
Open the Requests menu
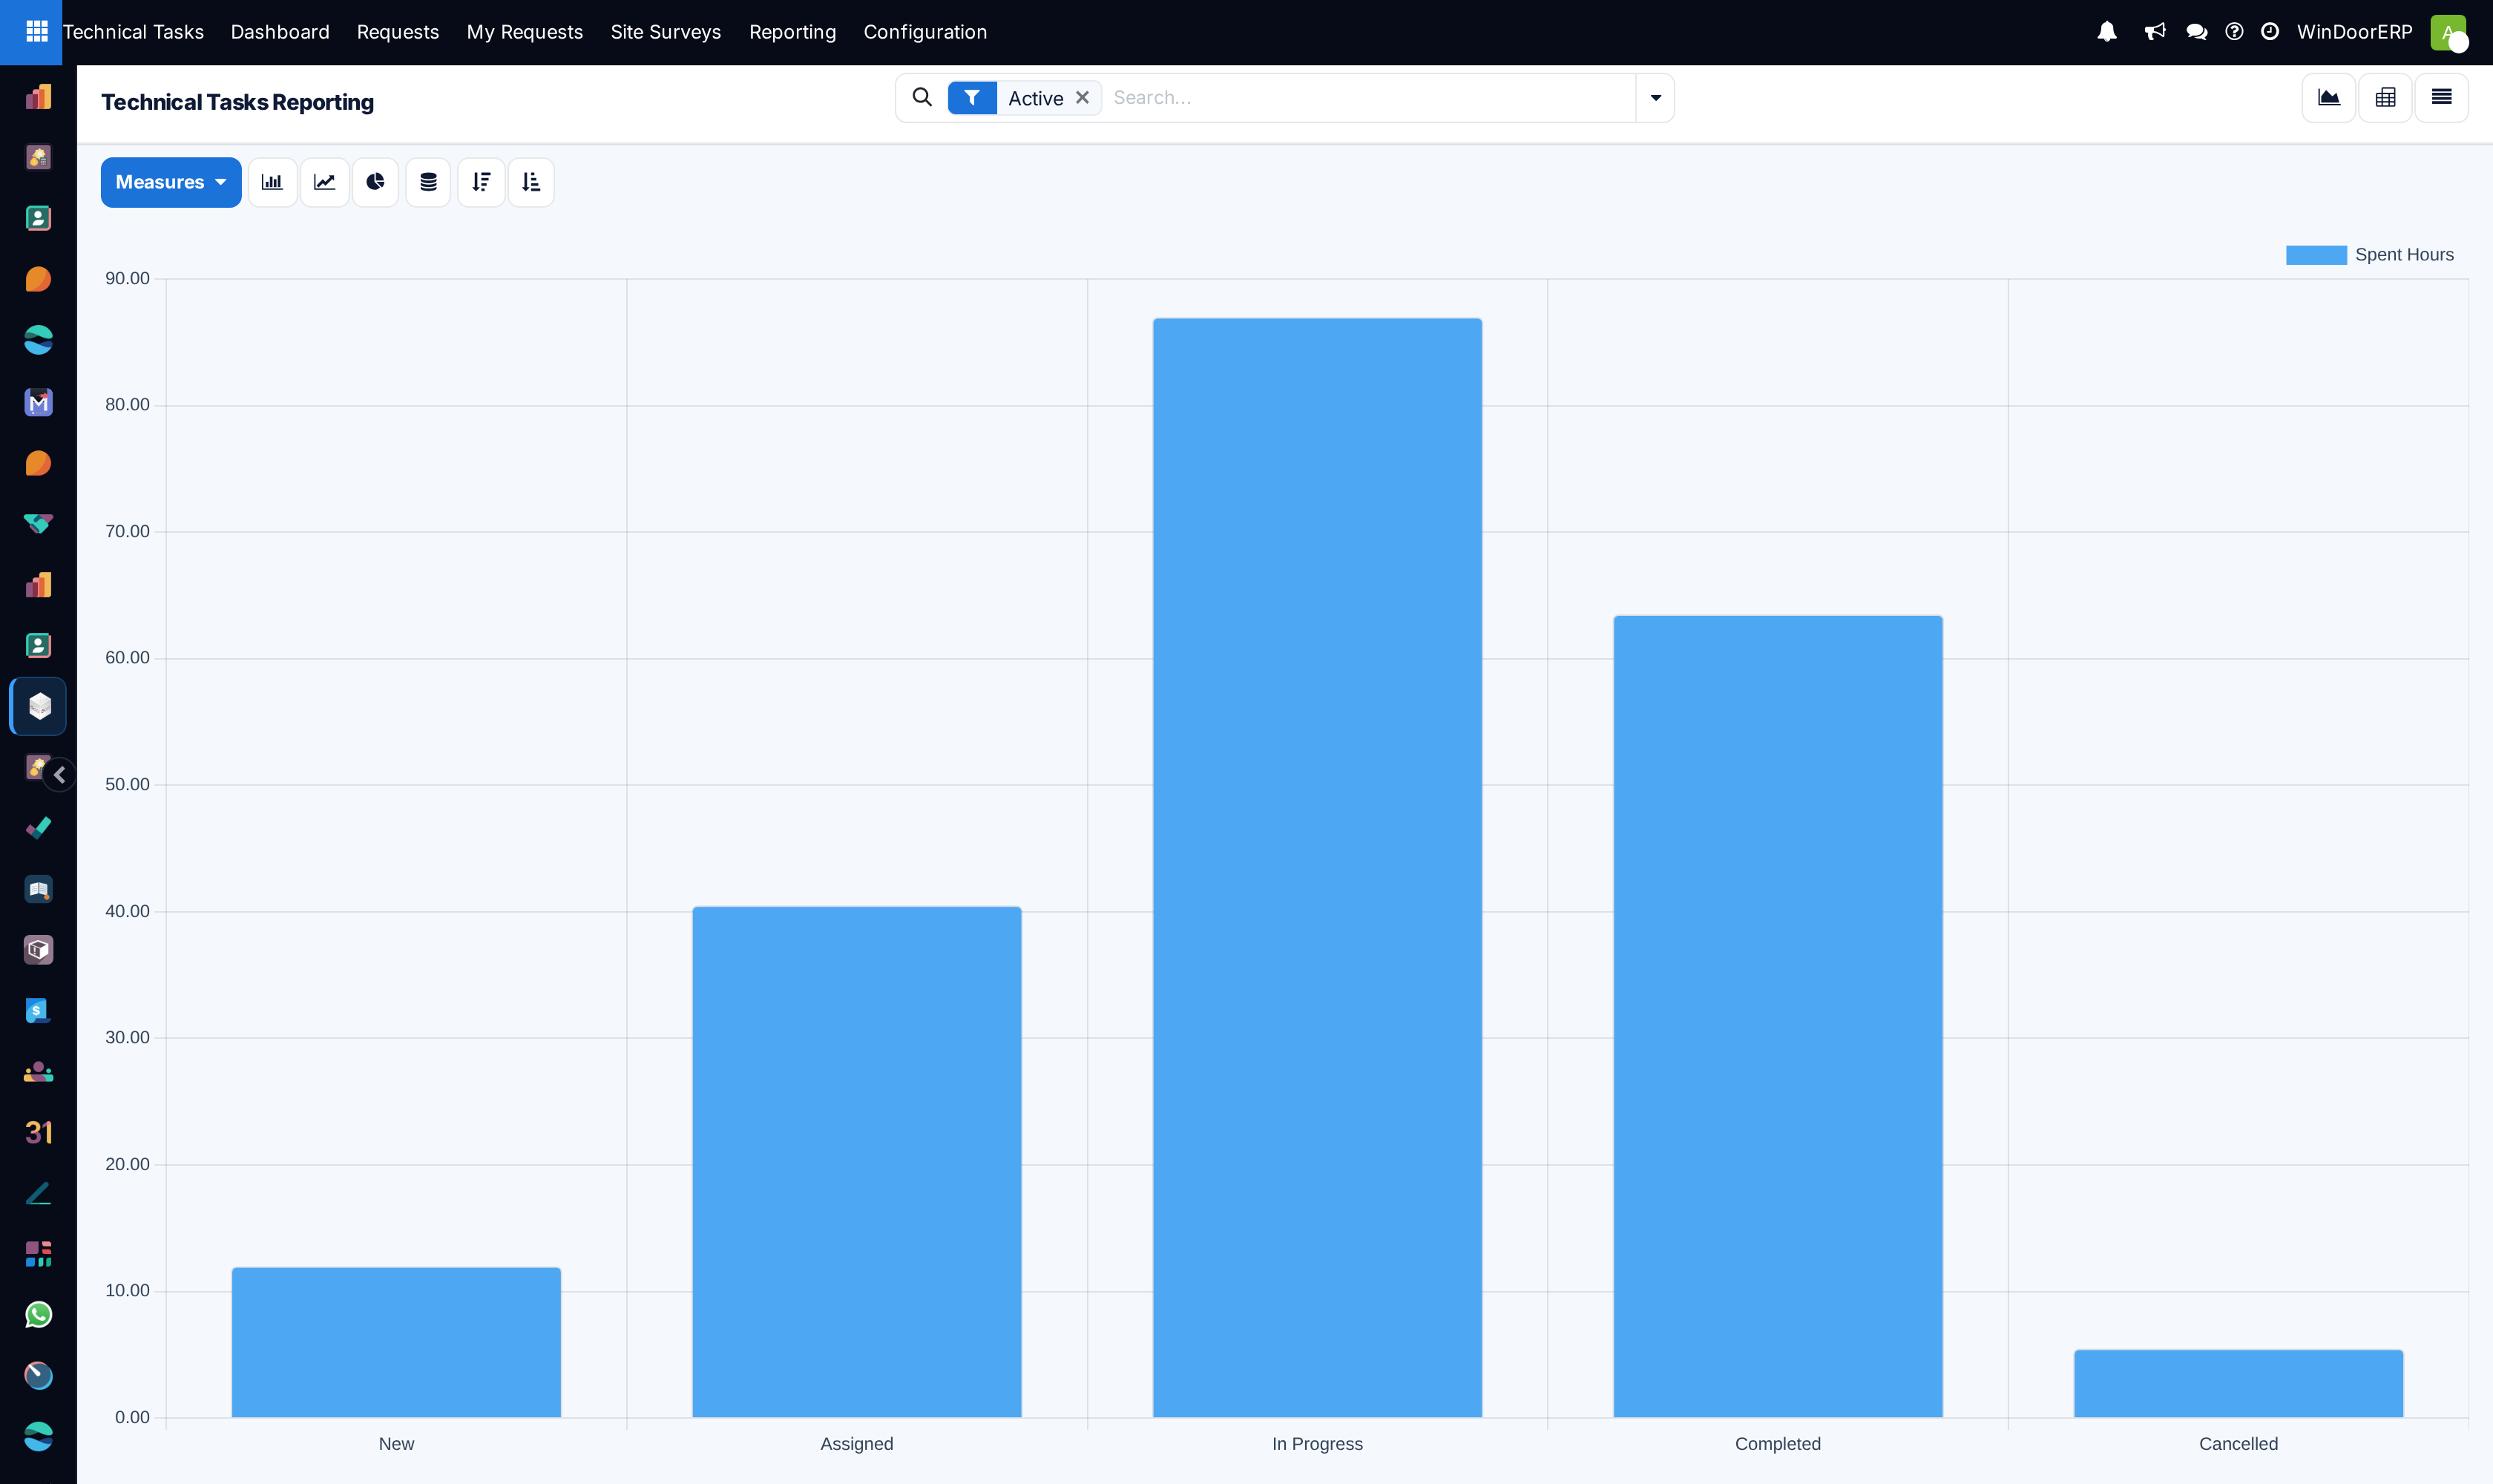[x=398, y=32]
